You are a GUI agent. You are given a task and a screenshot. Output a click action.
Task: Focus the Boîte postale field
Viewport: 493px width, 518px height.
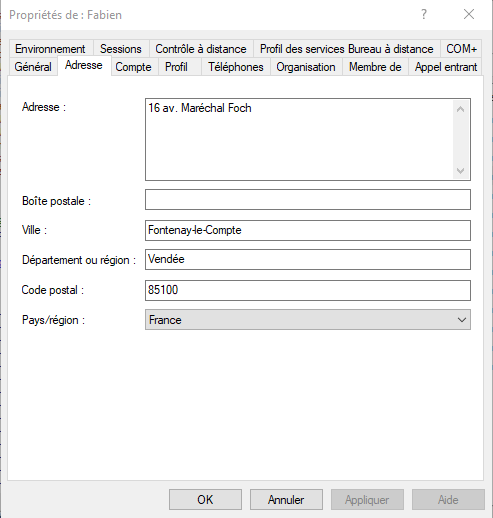tap(308, 200)
